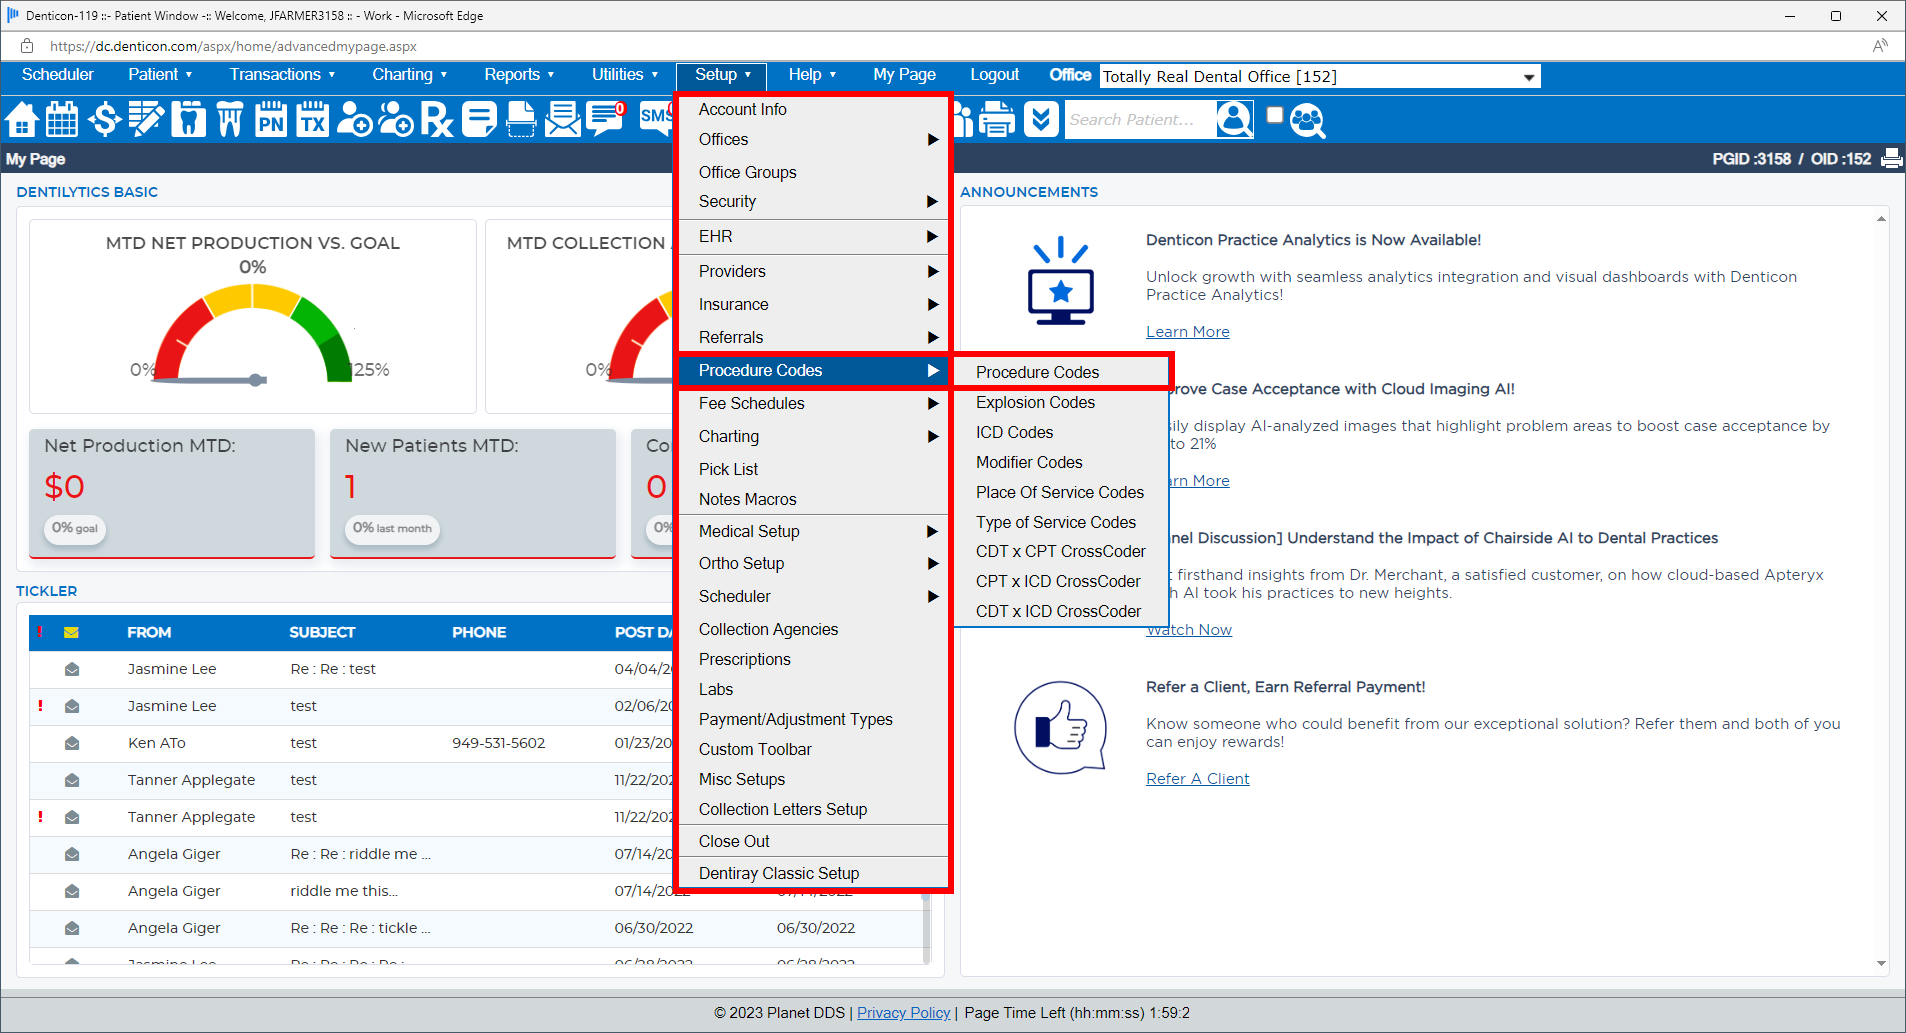Open the perio chart teeth icon
The width and height of the screenshot is (1906, 1033).
(x=230, y=119)
